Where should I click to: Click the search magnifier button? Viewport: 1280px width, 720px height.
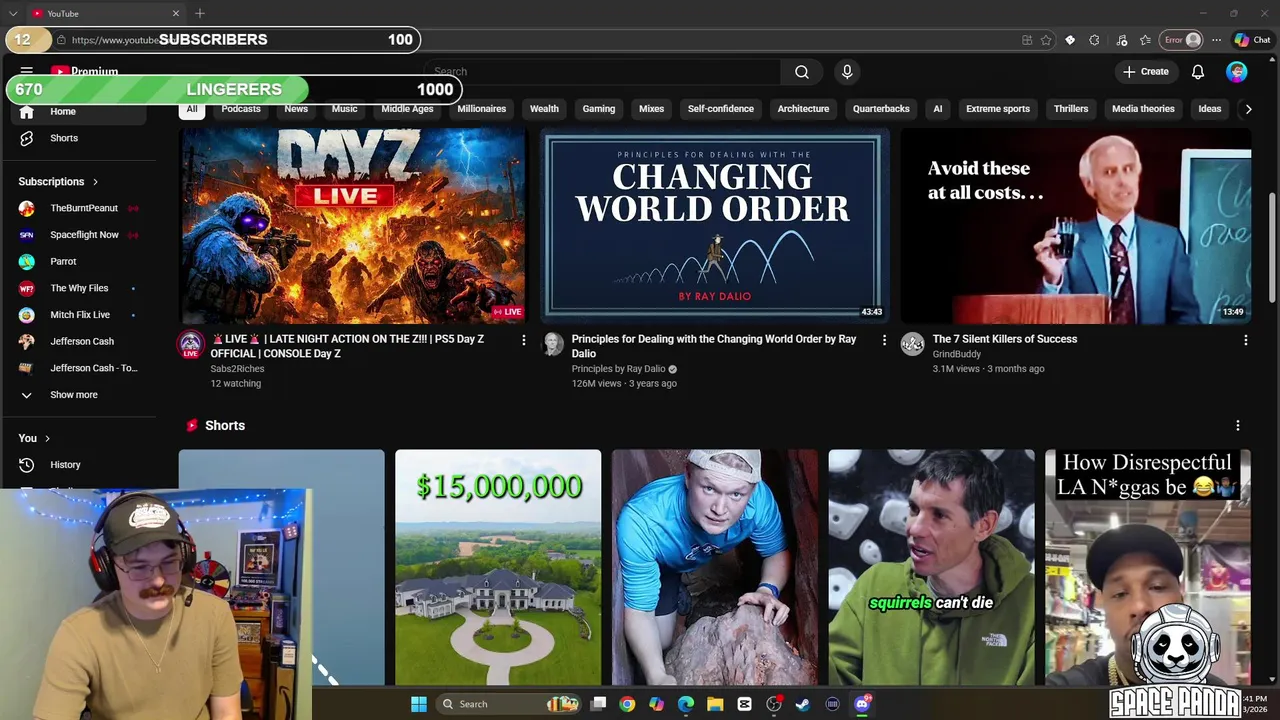click(801, 72)
